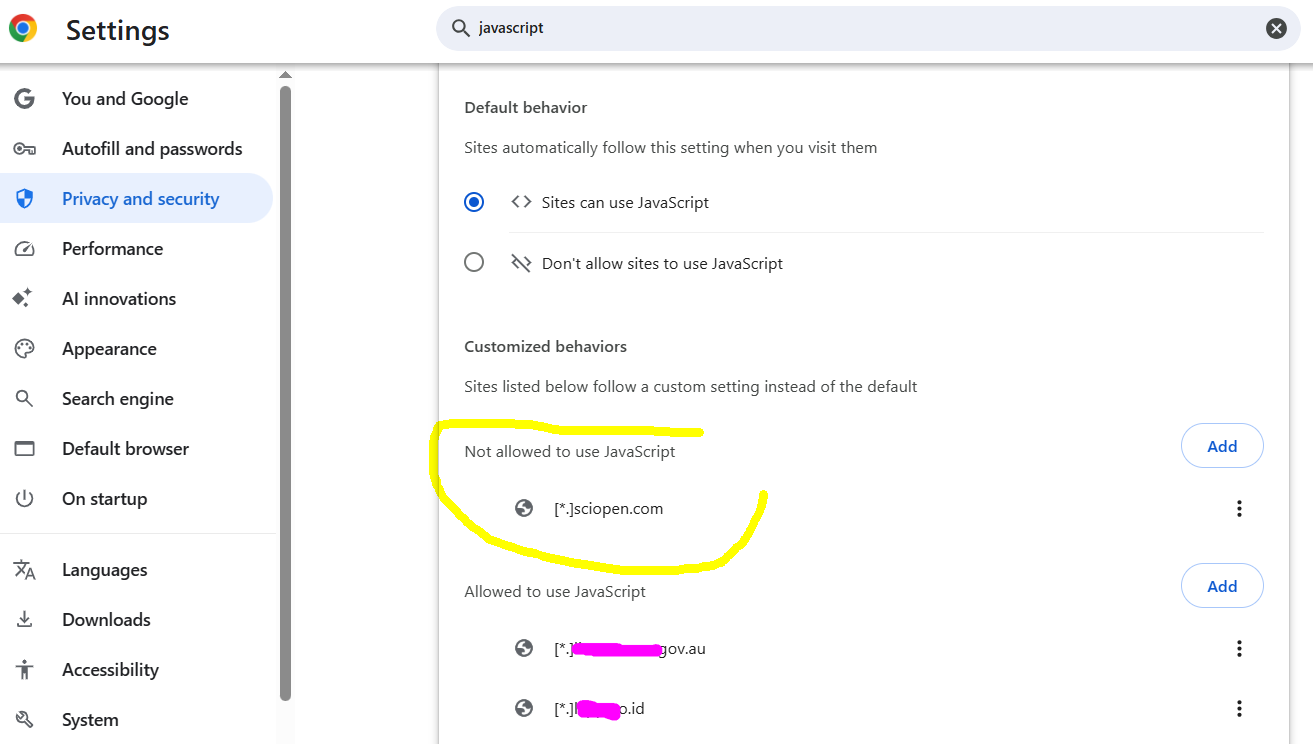Open You and Google settings section
The image size is (1313, 744).
(125, 99)
